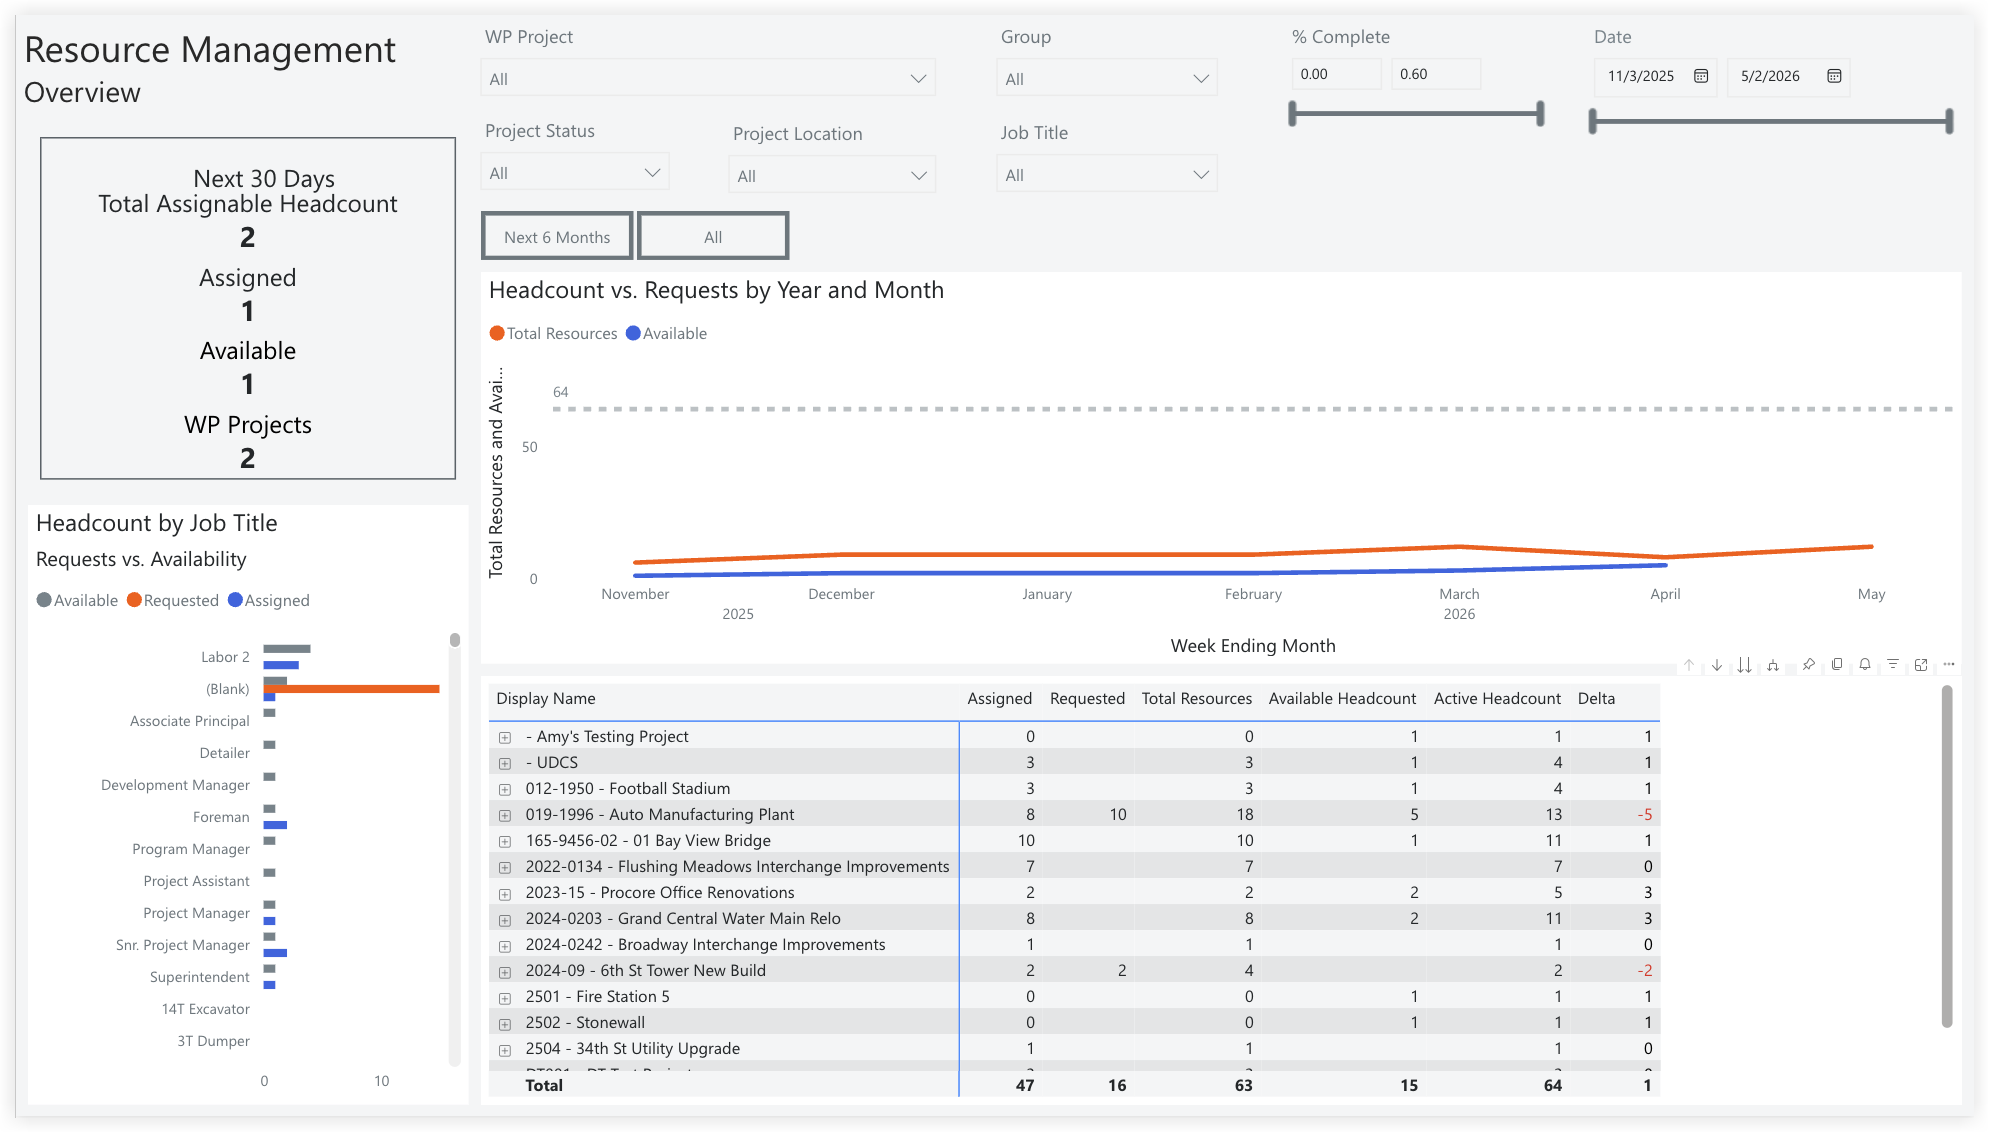Screen dimensions: 1989x1133
Task: Open More options for the matrix visual
Action: (1948, 665)
